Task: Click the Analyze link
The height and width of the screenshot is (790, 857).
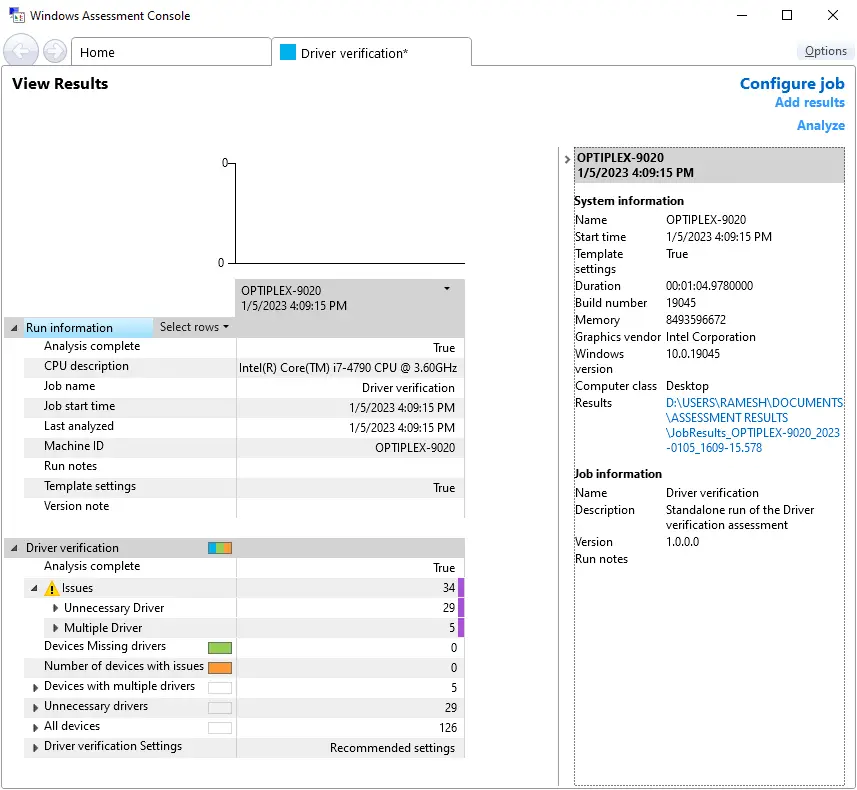Action: [820, 125]
